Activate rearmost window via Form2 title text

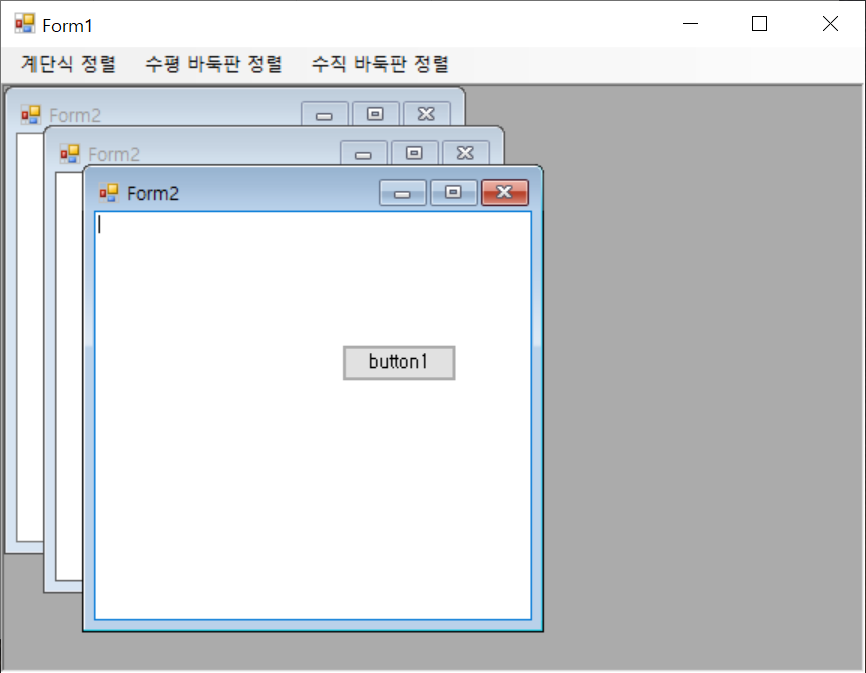tap(75, 115)
